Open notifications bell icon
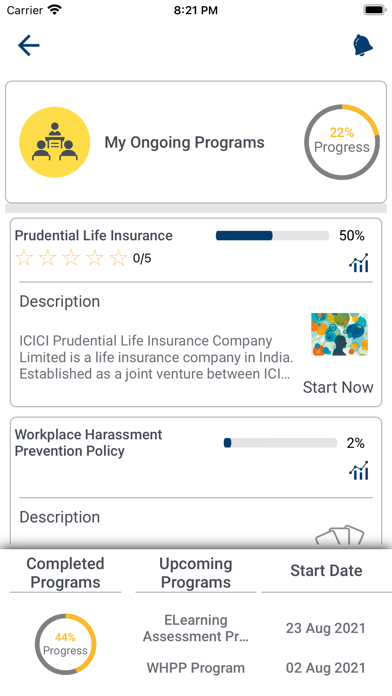The image size is (392, 696). click(x=363, y=45)
